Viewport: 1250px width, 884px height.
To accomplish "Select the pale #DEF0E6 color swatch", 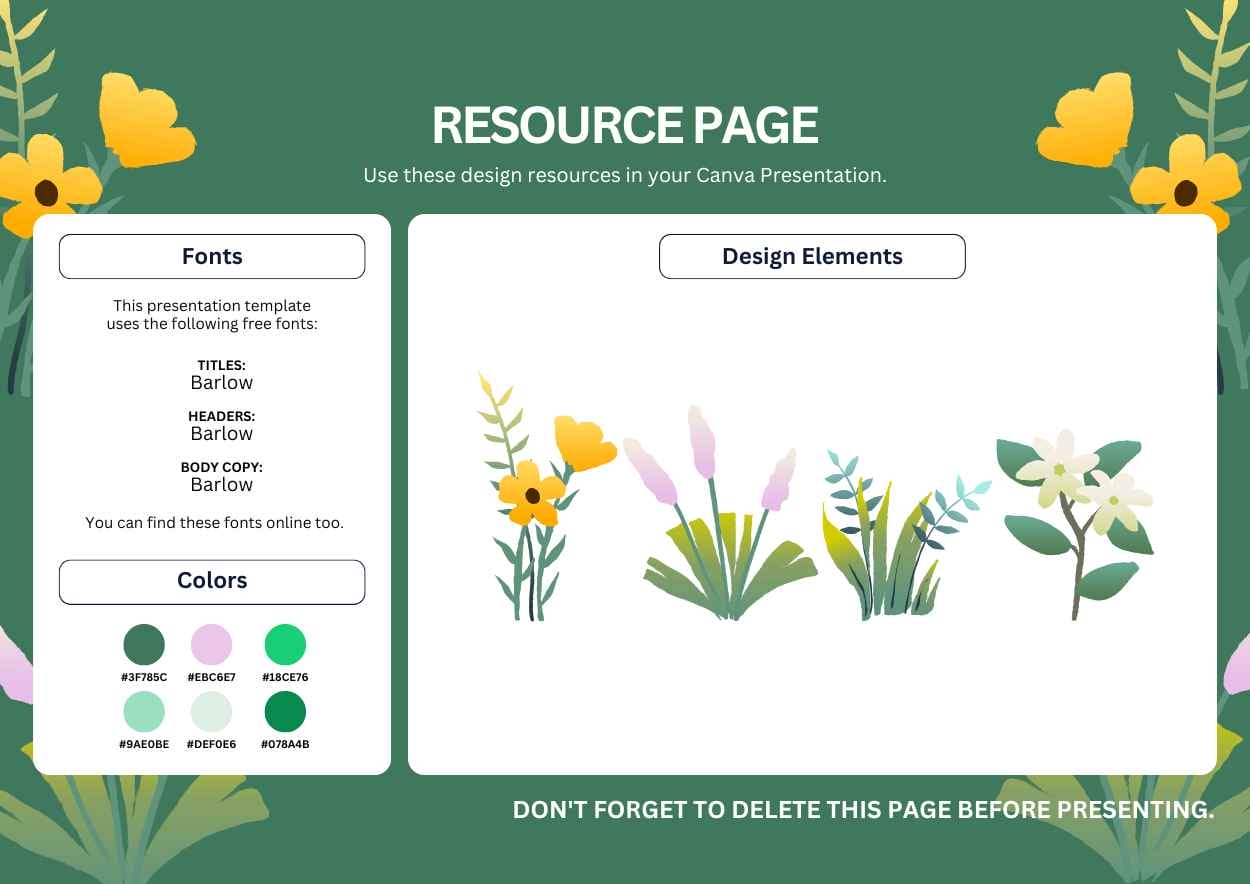I will tap(211, 712).
